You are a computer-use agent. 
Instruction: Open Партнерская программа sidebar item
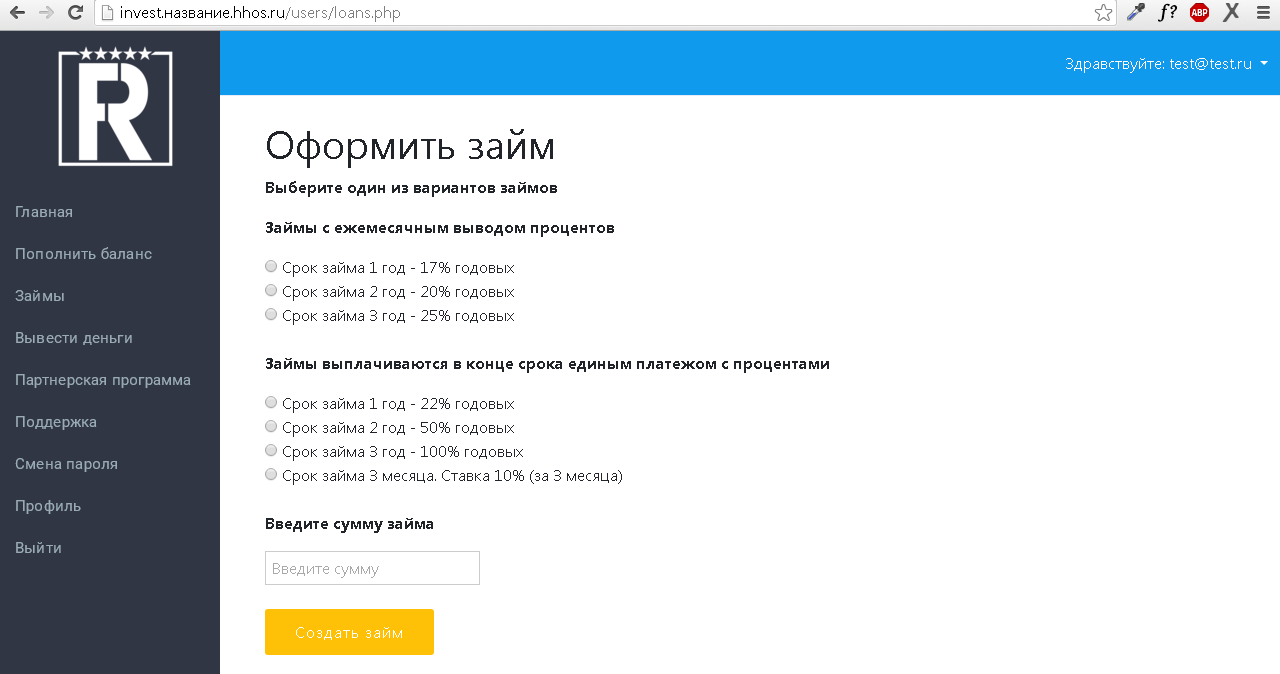click(103, 380)
